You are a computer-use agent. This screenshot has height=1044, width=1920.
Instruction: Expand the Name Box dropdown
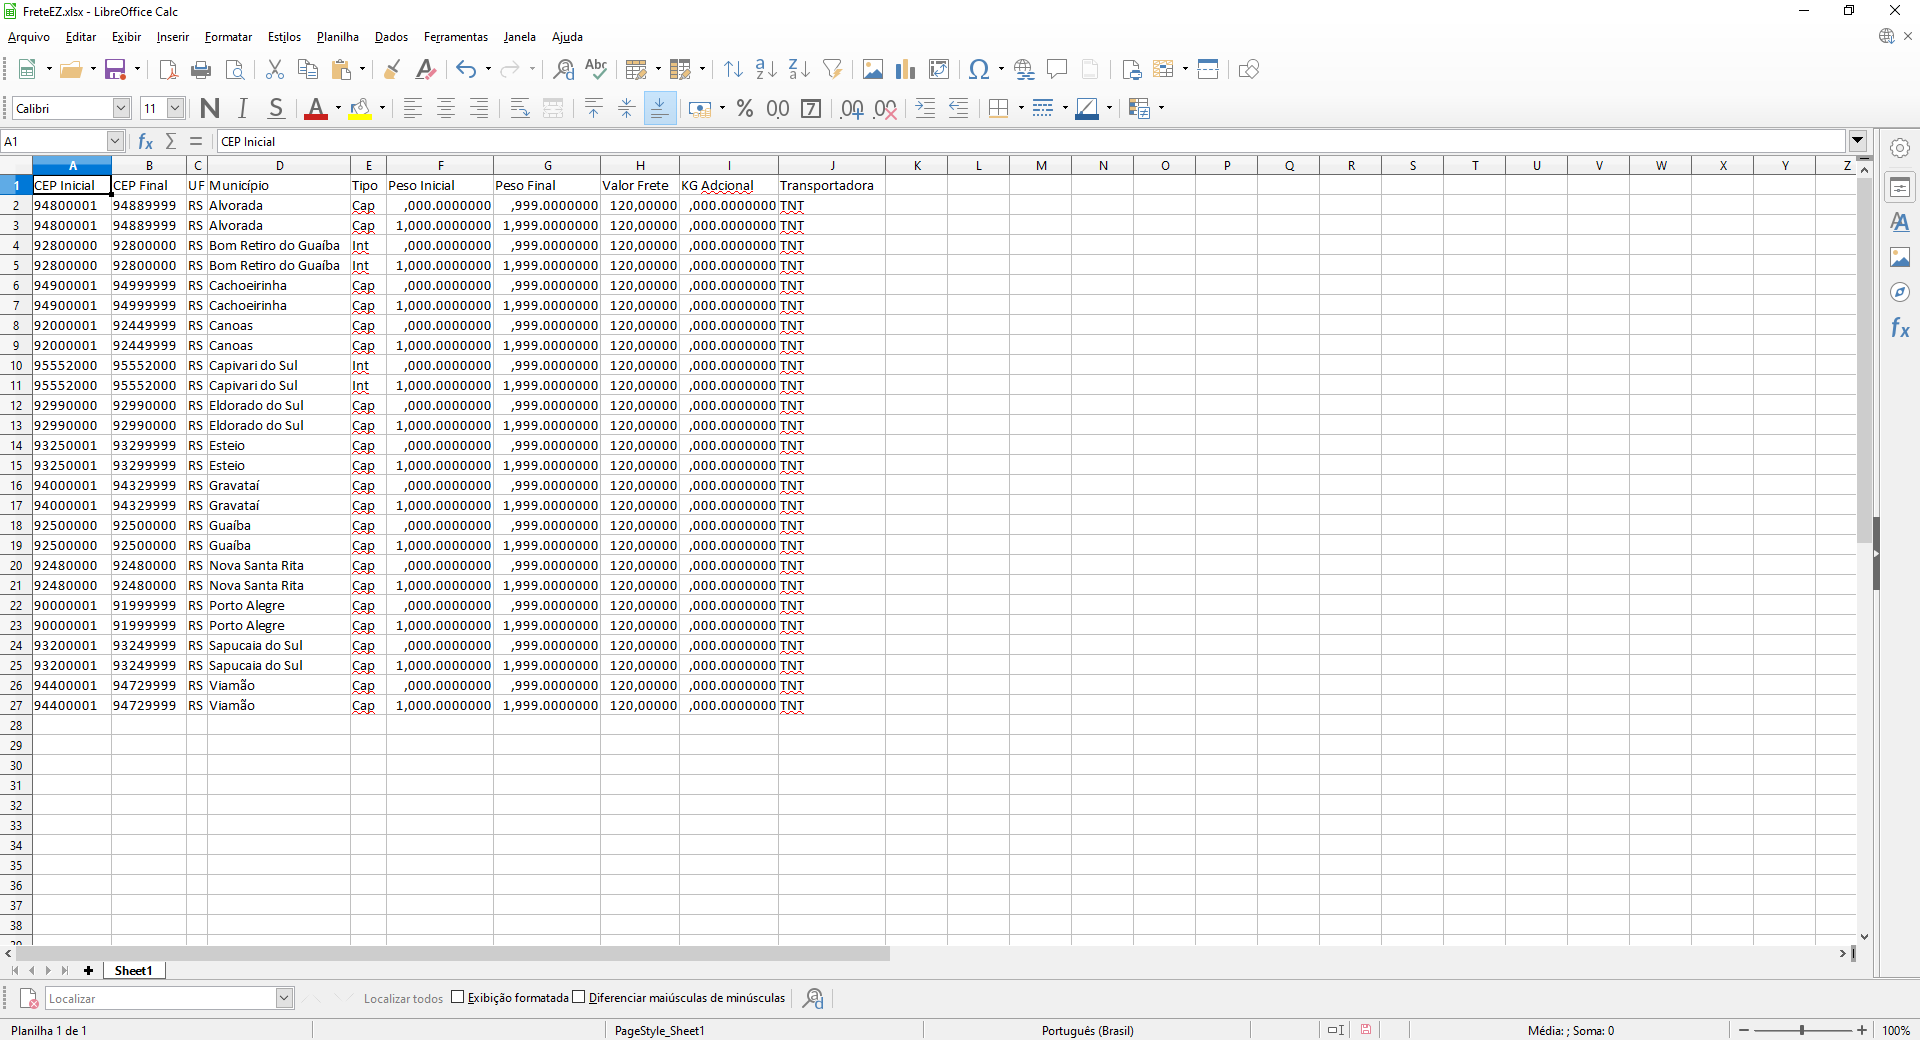[115, 141]
